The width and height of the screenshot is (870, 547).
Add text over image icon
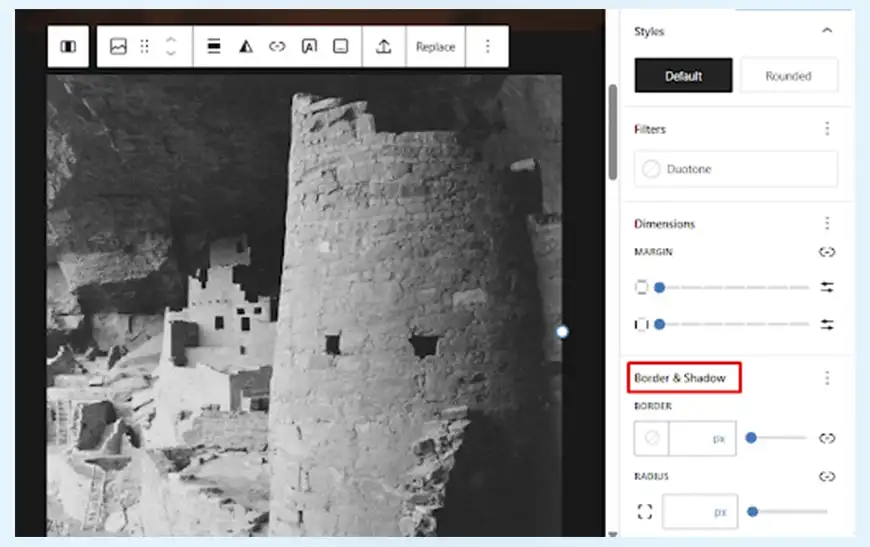coord(309,47)
